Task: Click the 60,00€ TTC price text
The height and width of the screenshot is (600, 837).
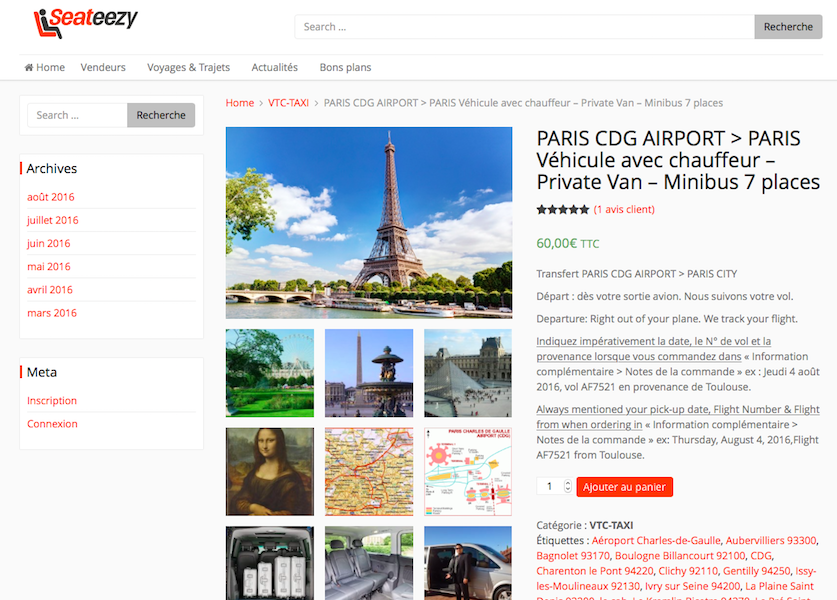Action: click(x=567, y=243)
